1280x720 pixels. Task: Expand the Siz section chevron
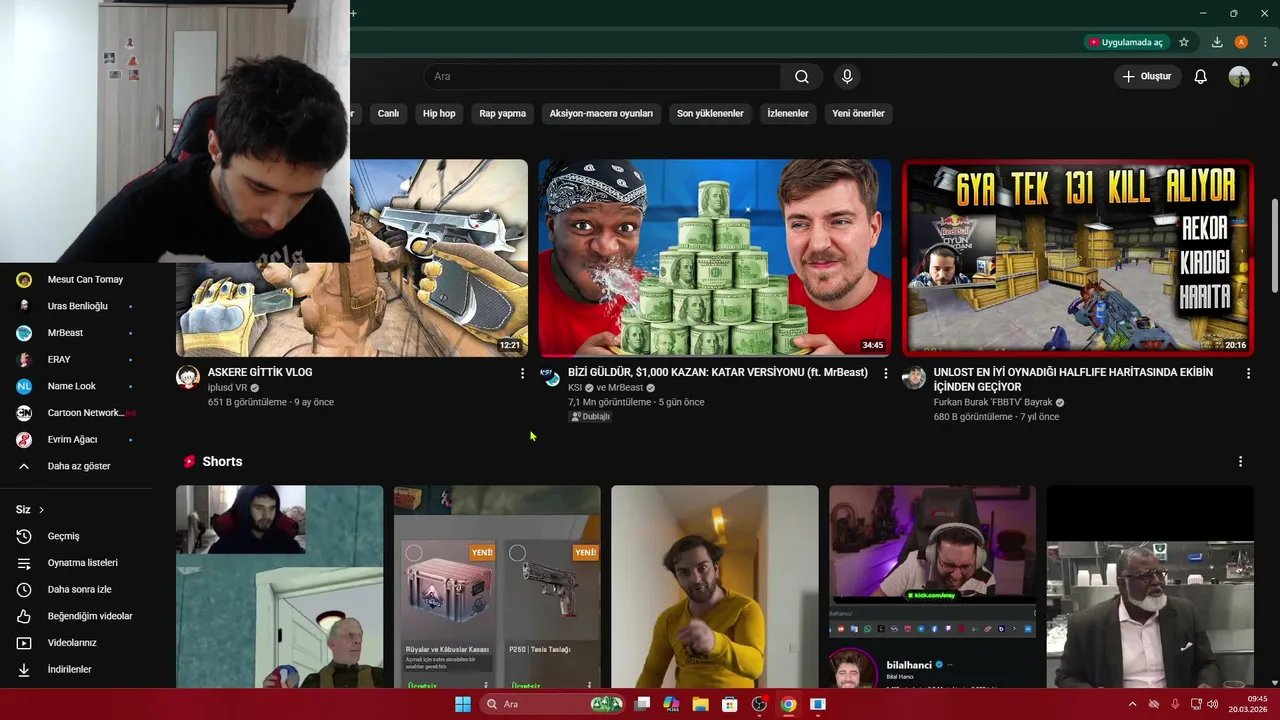tap(41, 510)
